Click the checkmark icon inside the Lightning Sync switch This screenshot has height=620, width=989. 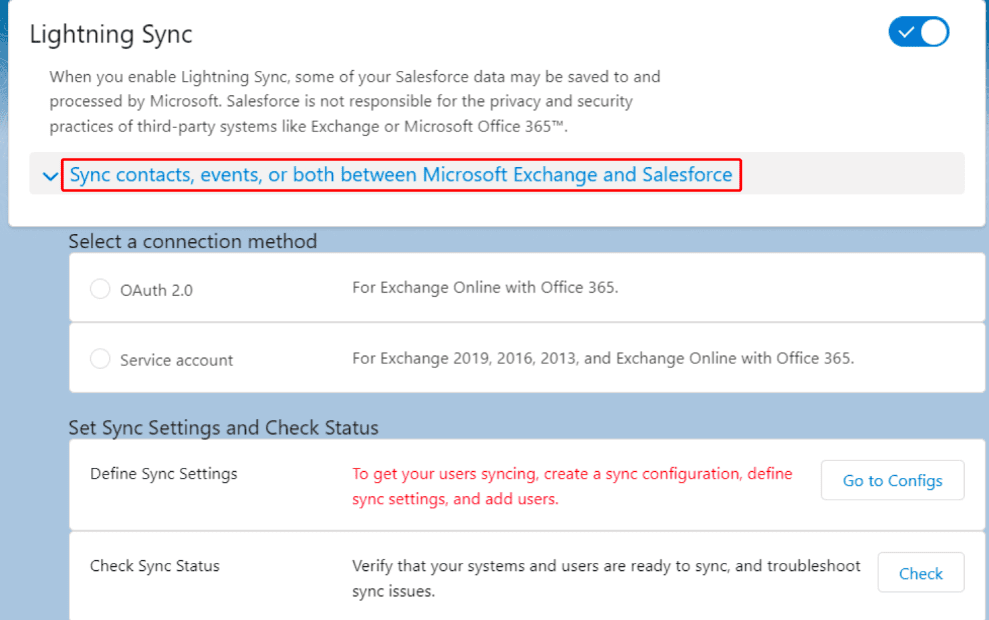(906, 32)
